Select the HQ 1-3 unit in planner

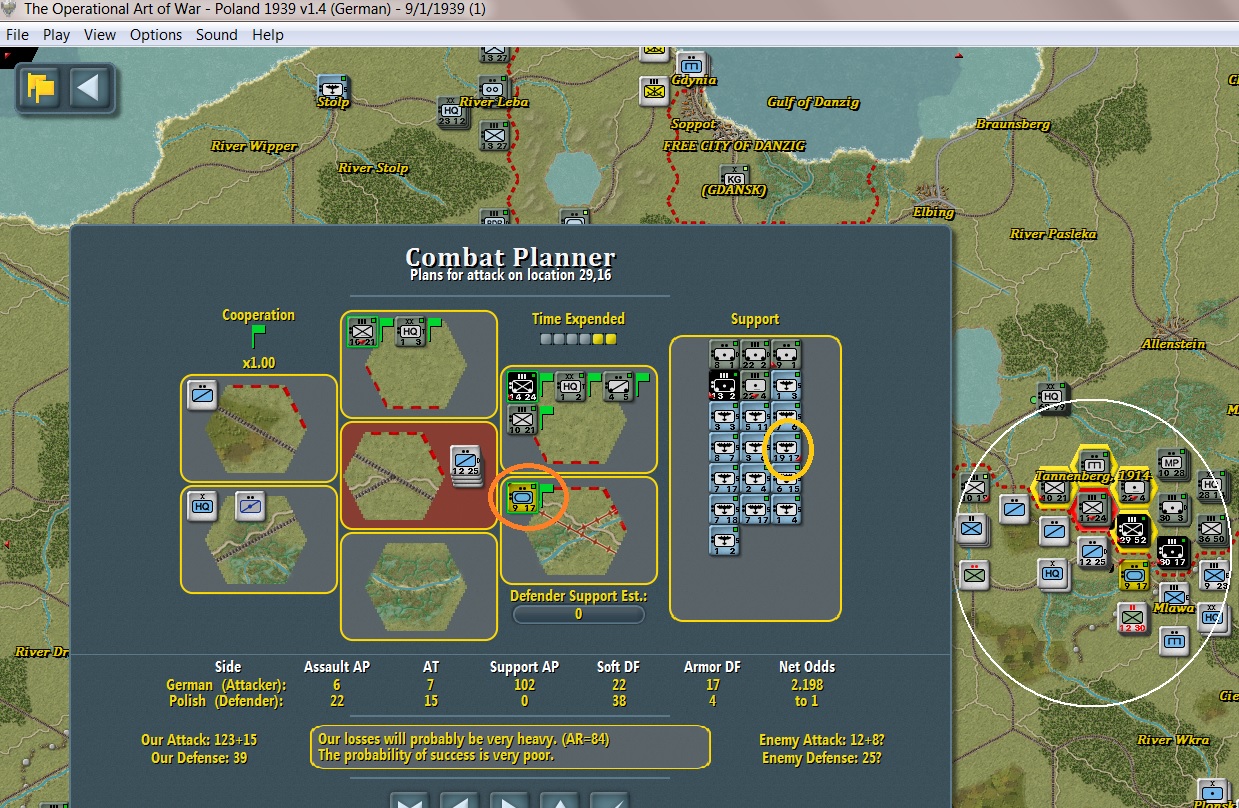pyautogui.click(x=410, y=331)
